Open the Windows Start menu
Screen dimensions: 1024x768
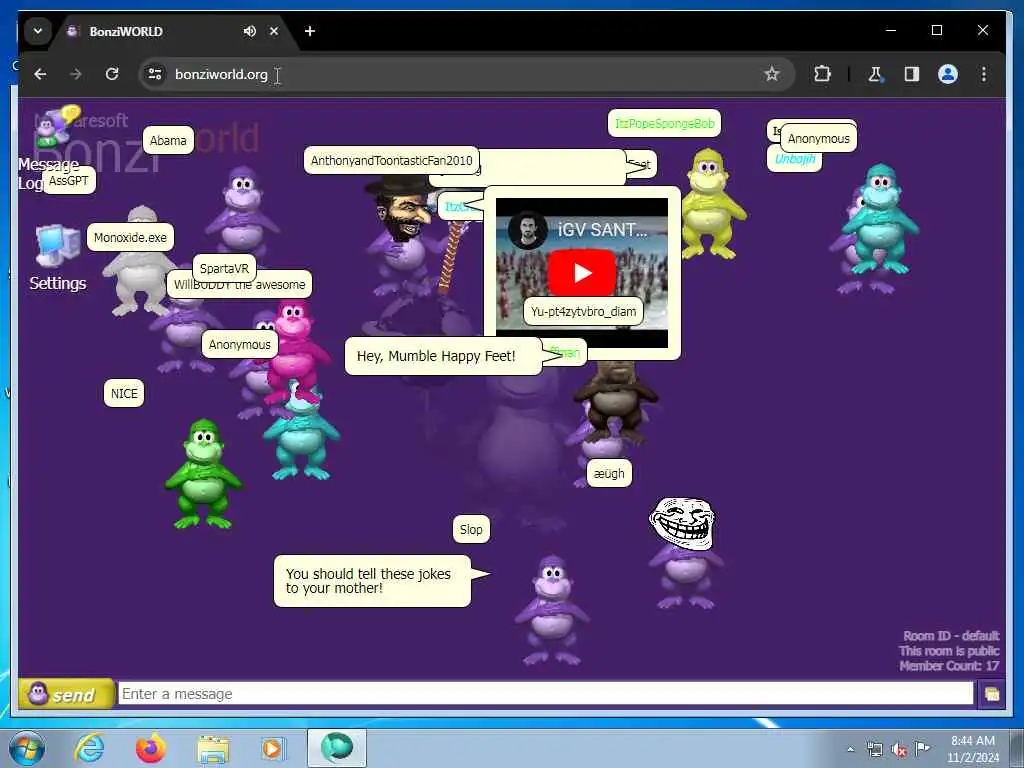click(x=27, y=748)
